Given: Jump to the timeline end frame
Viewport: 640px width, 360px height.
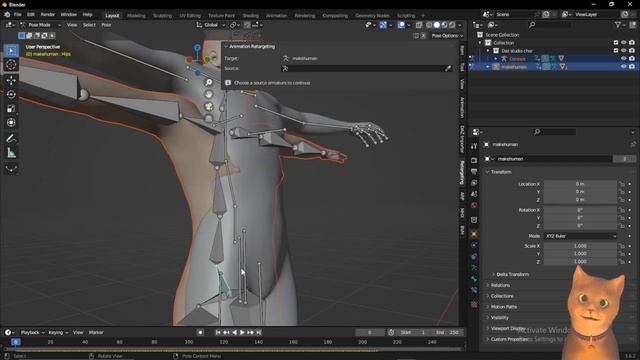Looking at the screenshot, I should point(258,333).
